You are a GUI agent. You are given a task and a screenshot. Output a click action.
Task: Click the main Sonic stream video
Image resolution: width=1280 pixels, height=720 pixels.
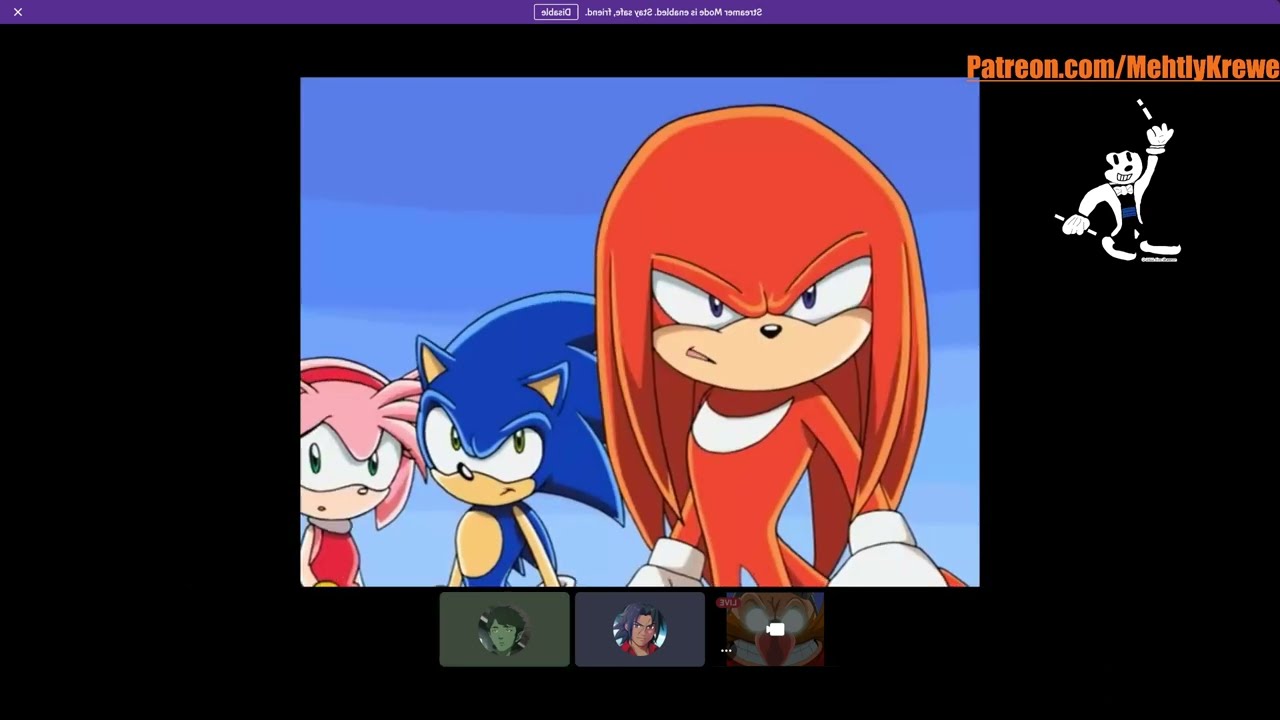640,332
